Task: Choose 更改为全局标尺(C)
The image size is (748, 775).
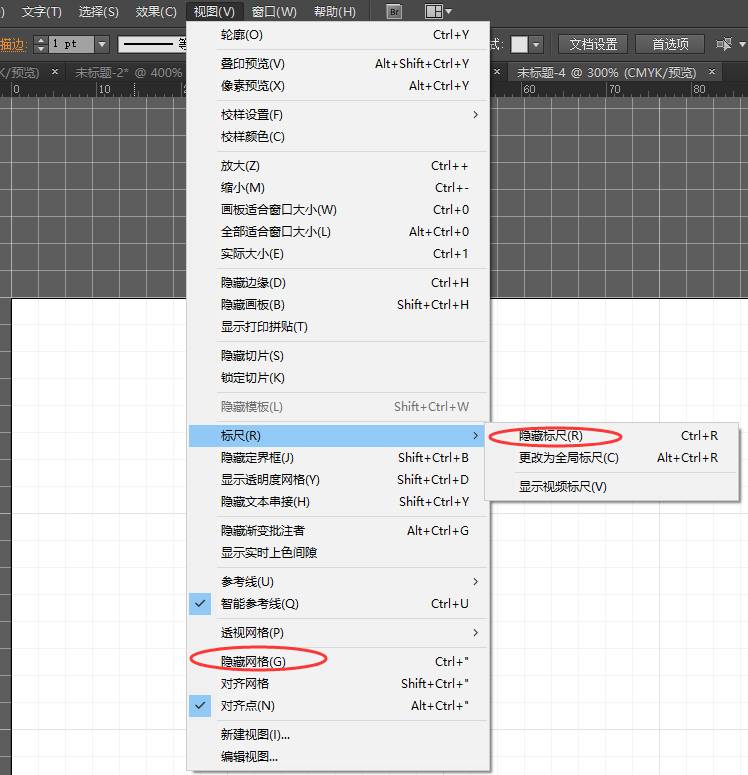Action: tap(612, 458)
